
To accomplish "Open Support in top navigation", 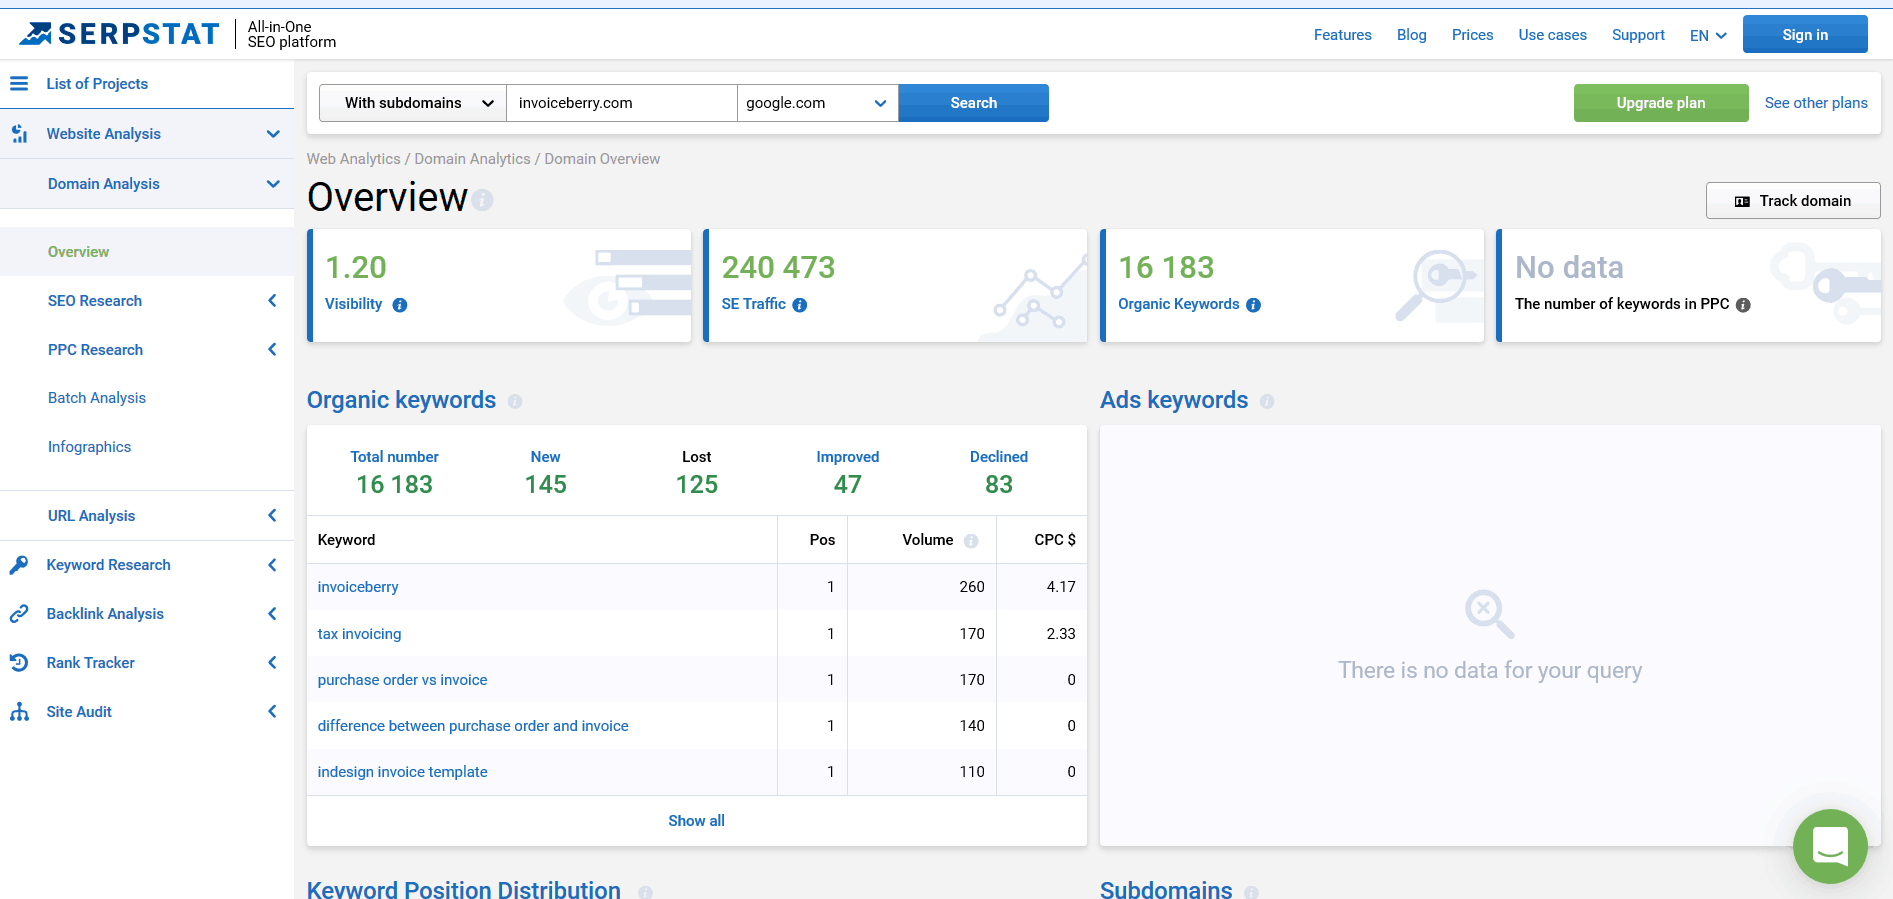I will (x=1638, y=35).
